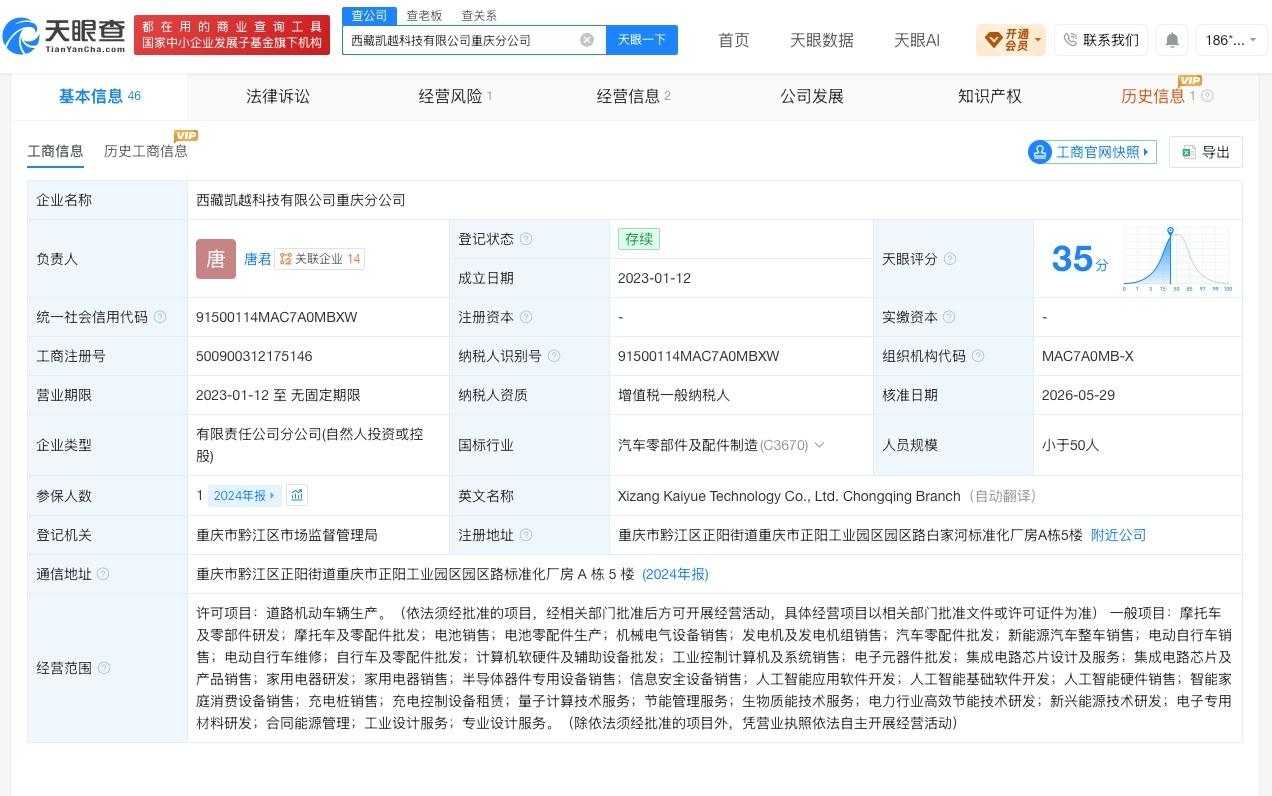Viewport: 1272px width, 796px height.
Task: Click the chart icon beside 2024年报
Action: [x=297, y=495]
